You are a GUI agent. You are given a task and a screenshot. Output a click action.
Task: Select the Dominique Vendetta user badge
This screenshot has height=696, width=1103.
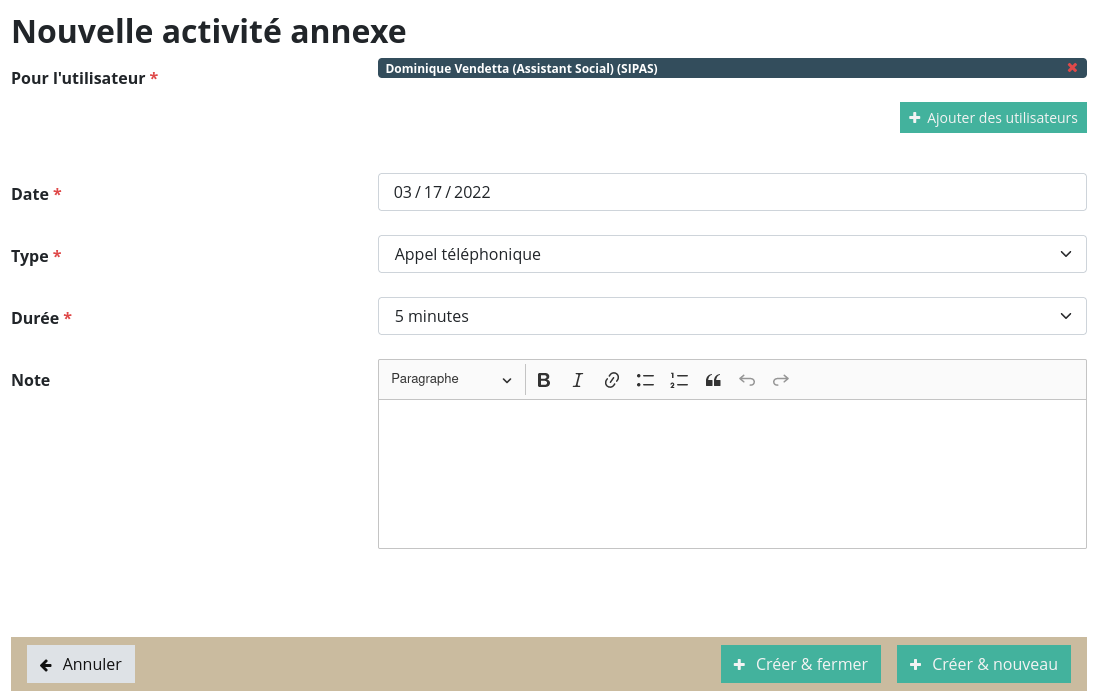point(521,68)
